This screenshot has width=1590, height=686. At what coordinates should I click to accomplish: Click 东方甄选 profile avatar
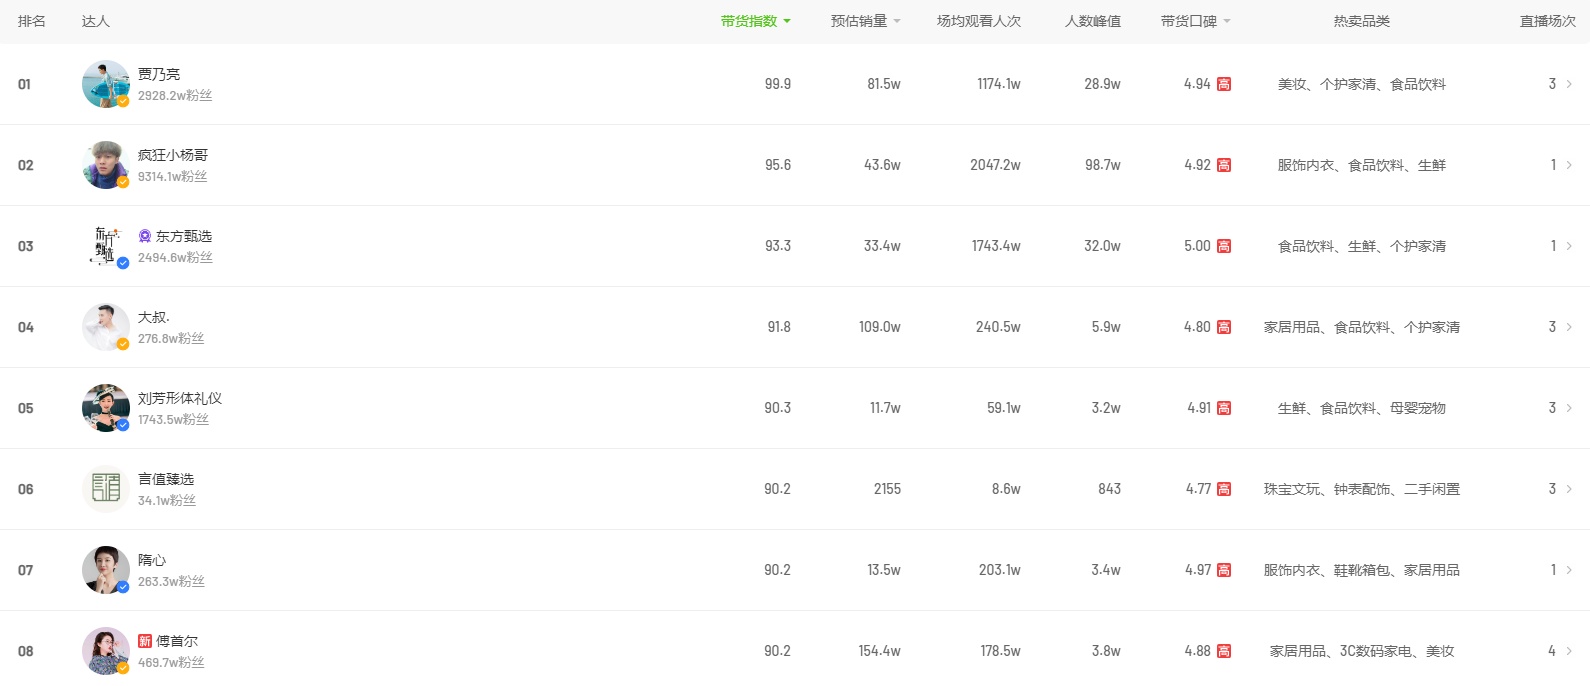(x=106, y=246)
